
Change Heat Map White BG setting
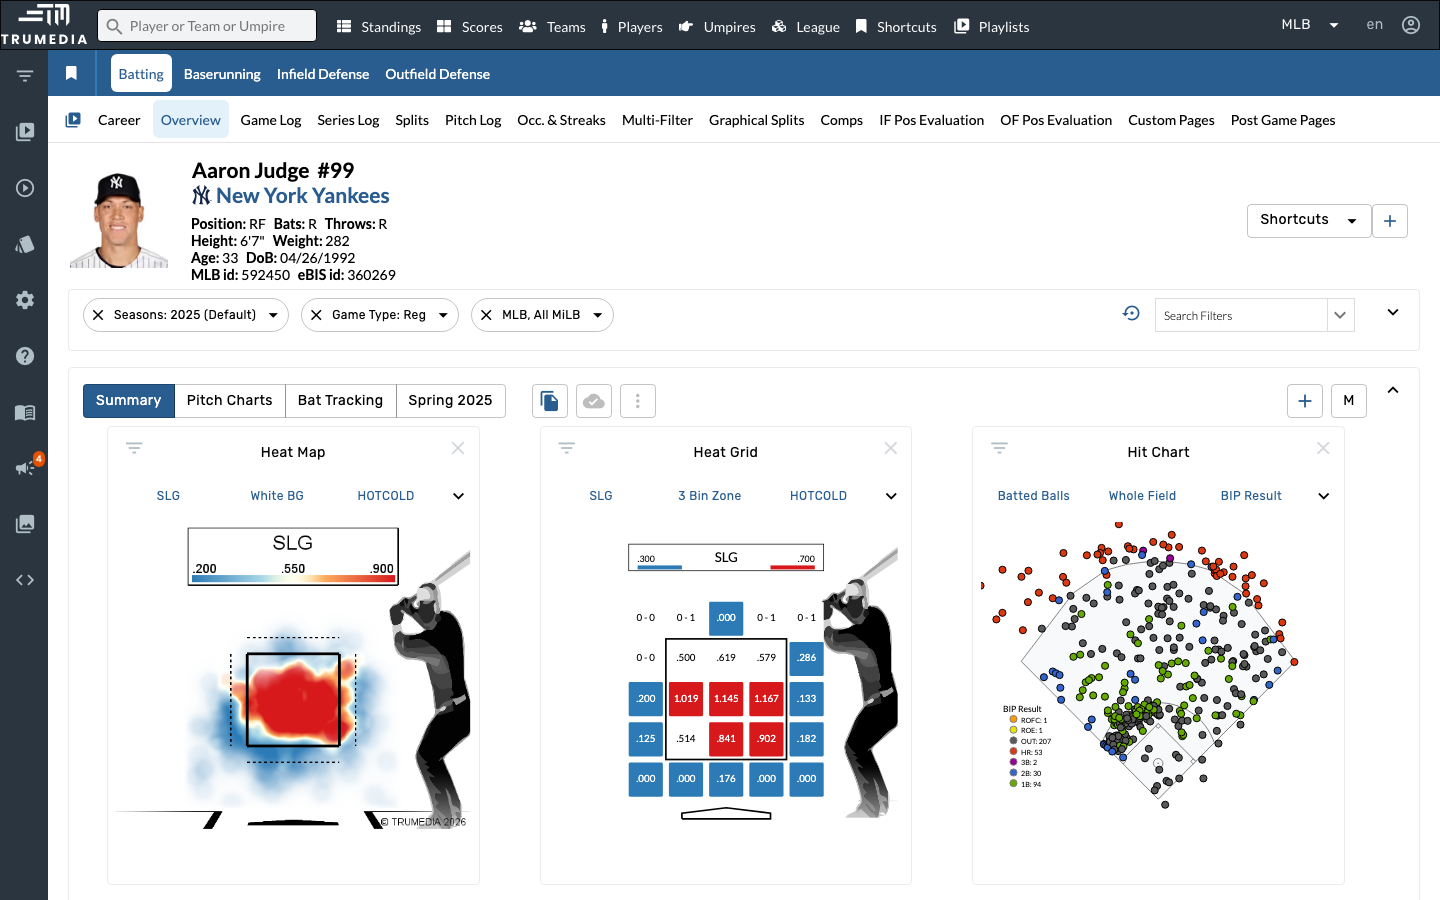[277, 496]
